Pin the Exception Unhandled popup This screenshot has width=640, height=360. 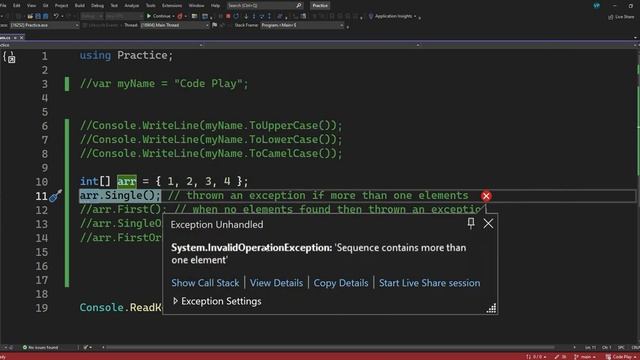coord(471,223)
